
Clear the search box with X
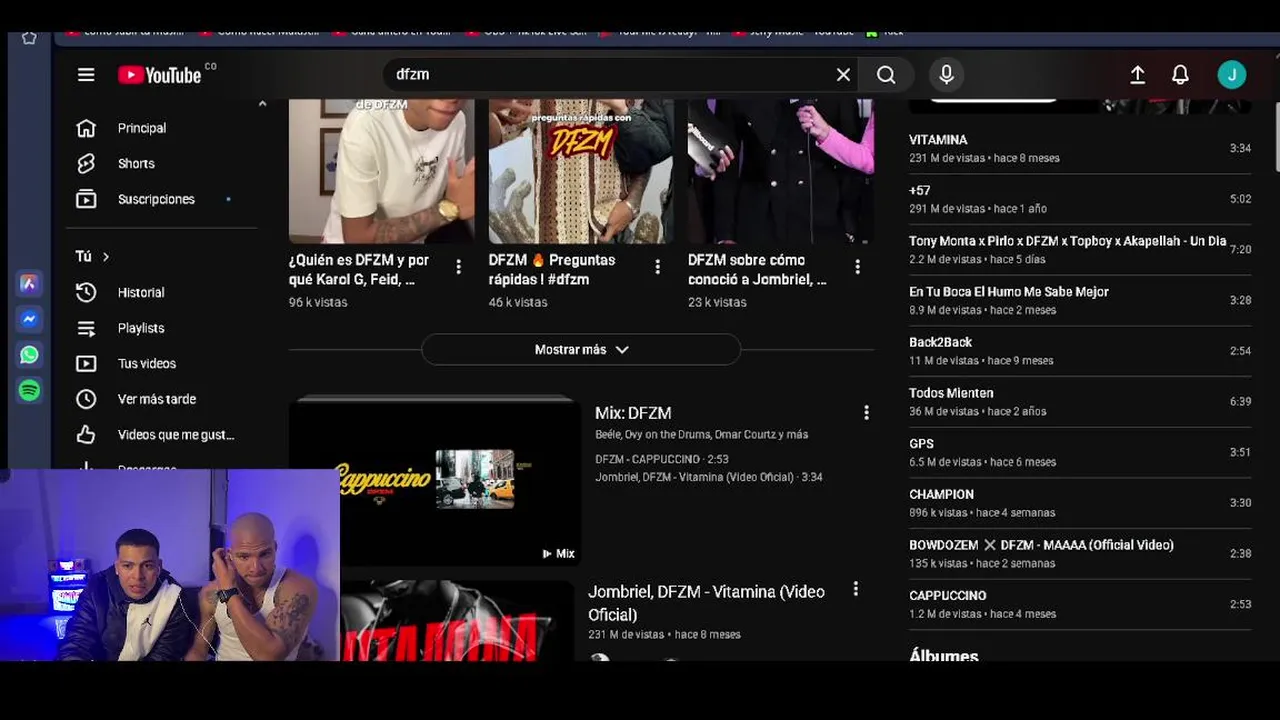tap(843, 75)
